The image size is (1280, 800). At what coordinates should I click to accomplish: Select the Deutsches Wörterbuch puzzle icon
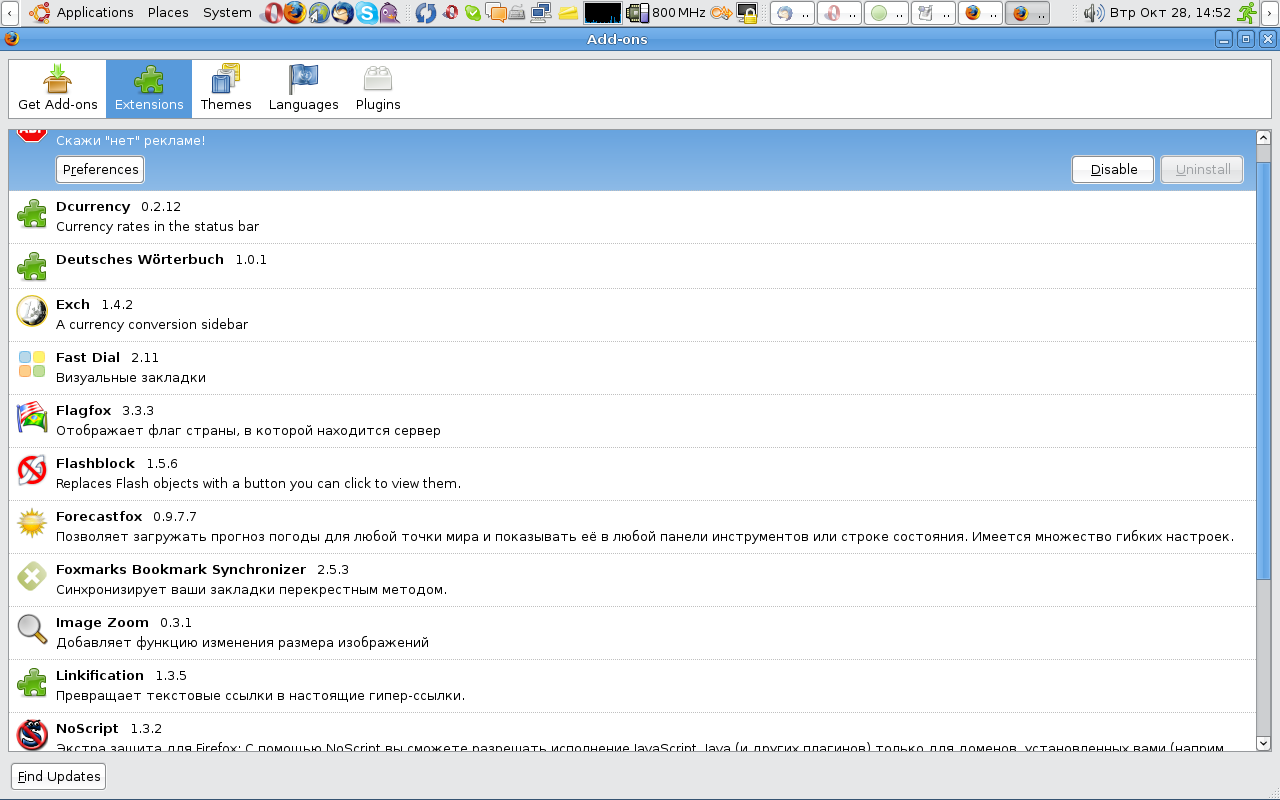[32, 266]
